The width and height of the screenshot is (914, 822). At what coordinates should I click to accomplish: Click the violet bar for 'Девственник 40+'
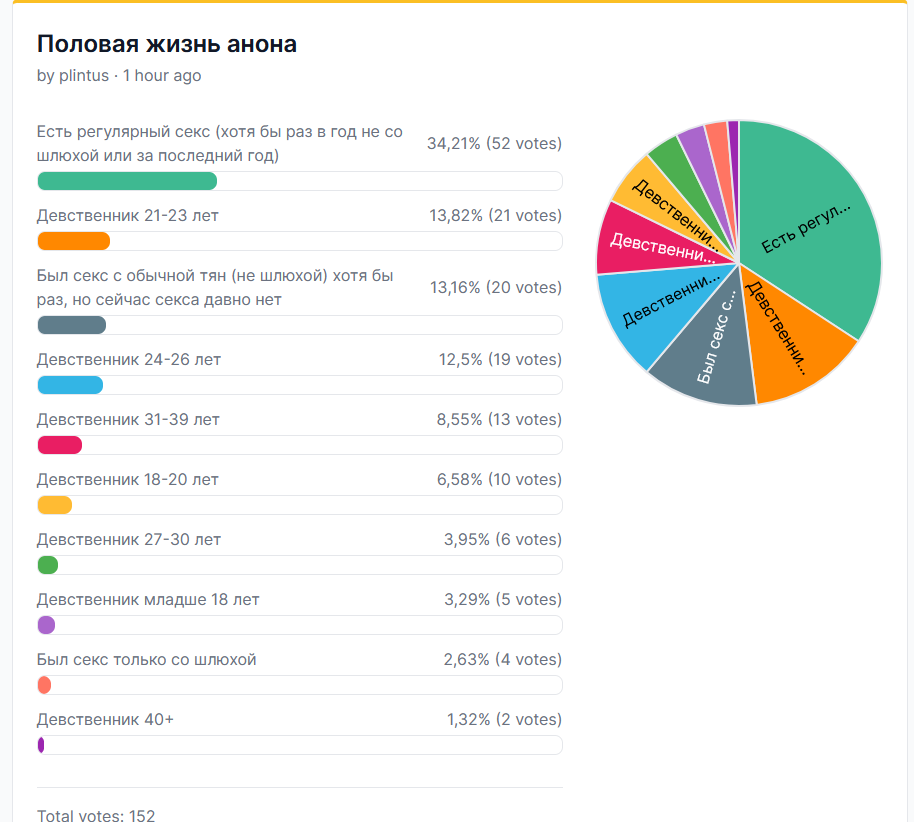pyautogui.click(x=41, y=745)
